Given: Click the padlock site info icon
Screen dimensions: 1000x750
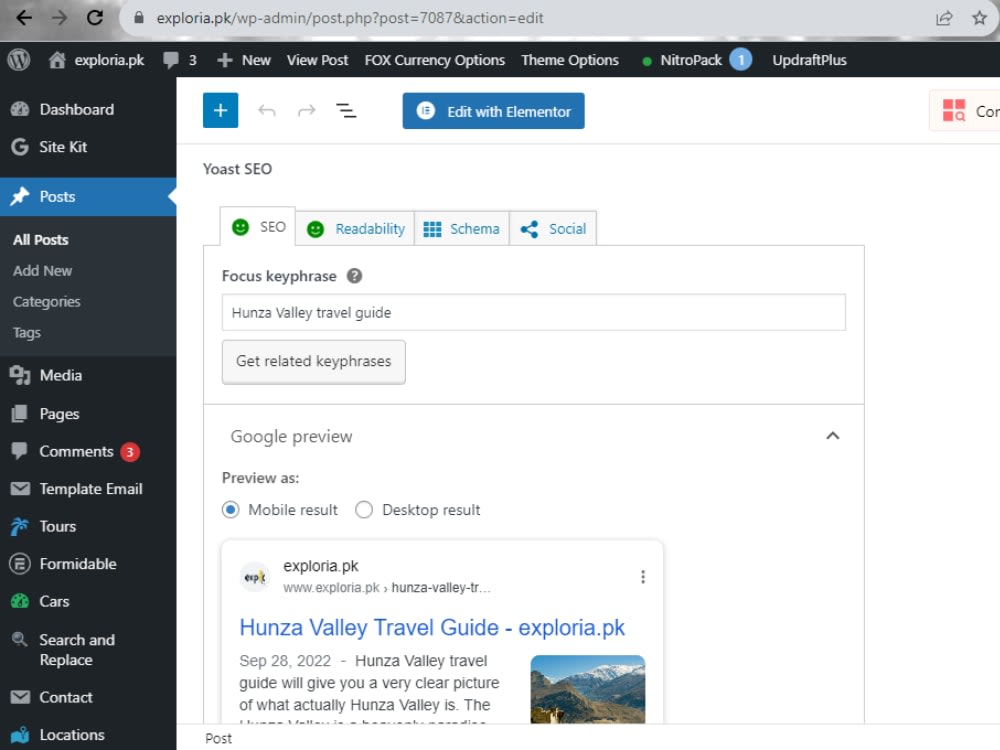Looking at the screenshot, I should coord(138,18).
